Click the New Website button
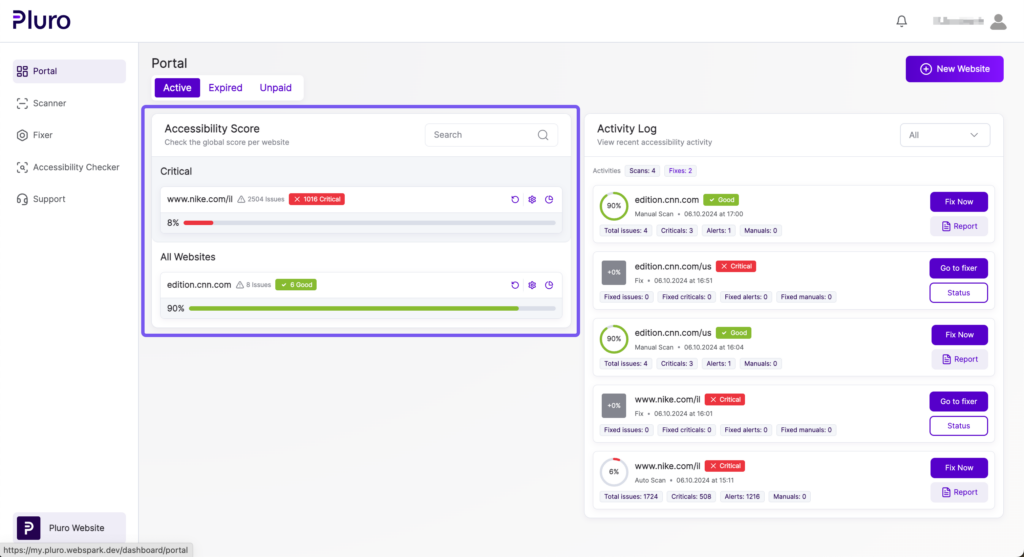 pyautogui.click(x=953, y=69)
